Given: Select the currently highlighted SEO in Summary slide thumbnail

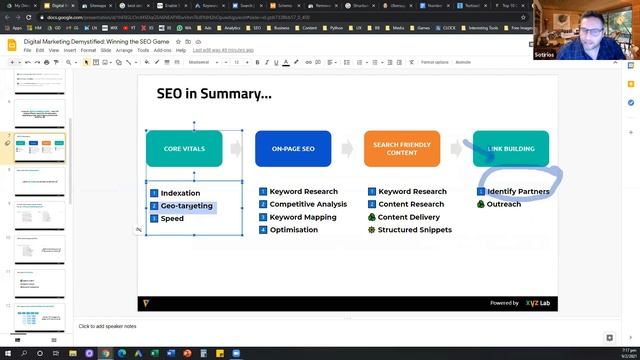Looking at the screenshot, I should pos(40,147).
